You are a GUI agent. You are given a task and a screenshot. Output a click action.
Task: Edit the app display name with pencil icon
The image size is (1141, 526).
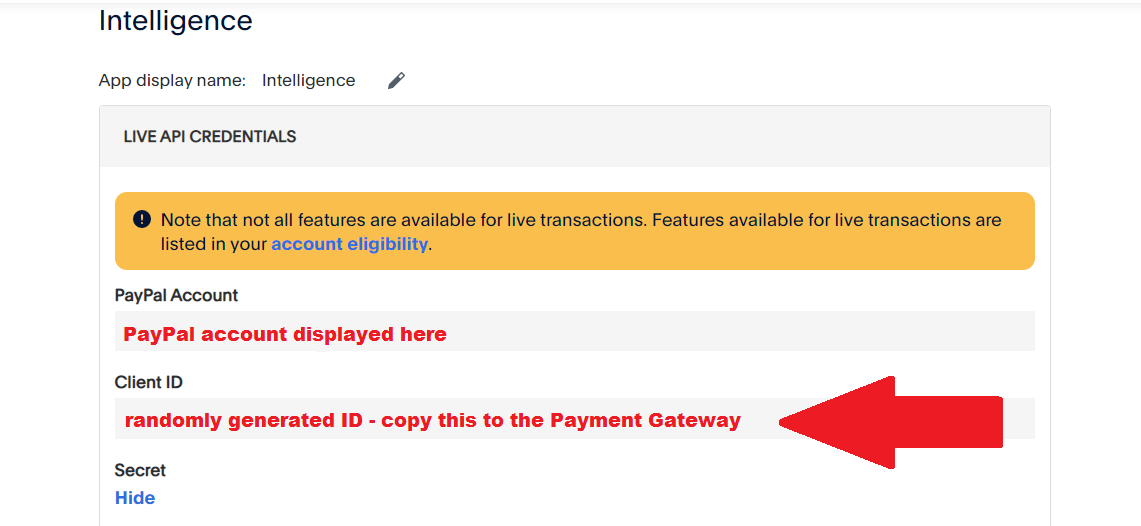[396, 81]
